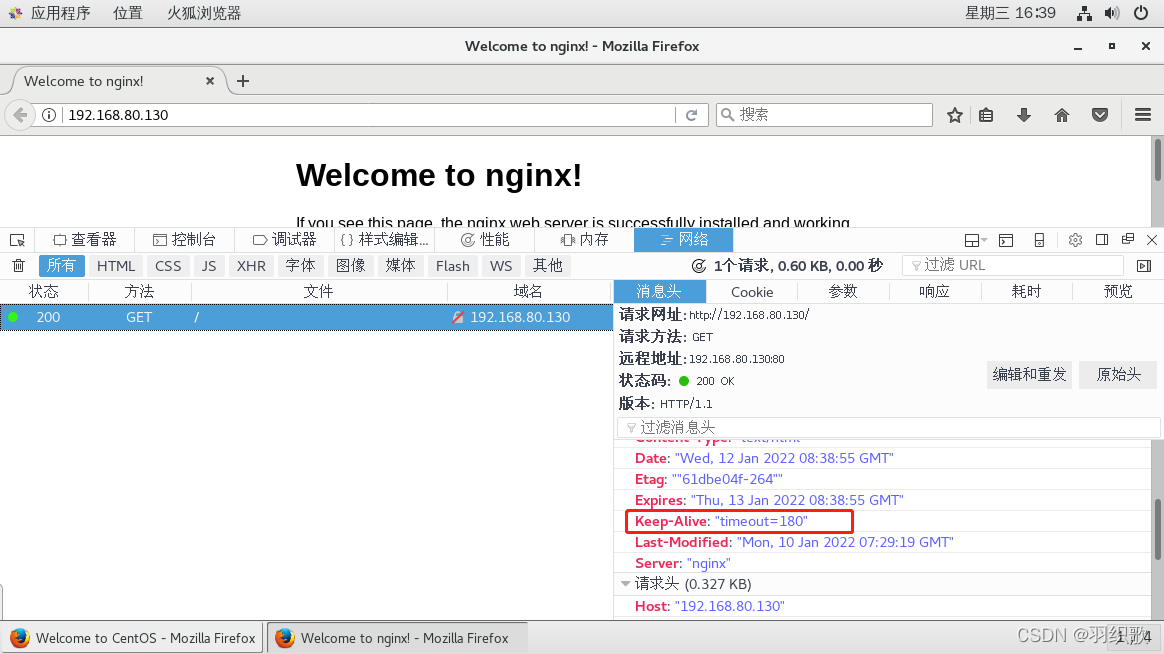Toggle the 字体 request filter
Viewport: 1164px width, 654px height.
click(x=301, y=266)
